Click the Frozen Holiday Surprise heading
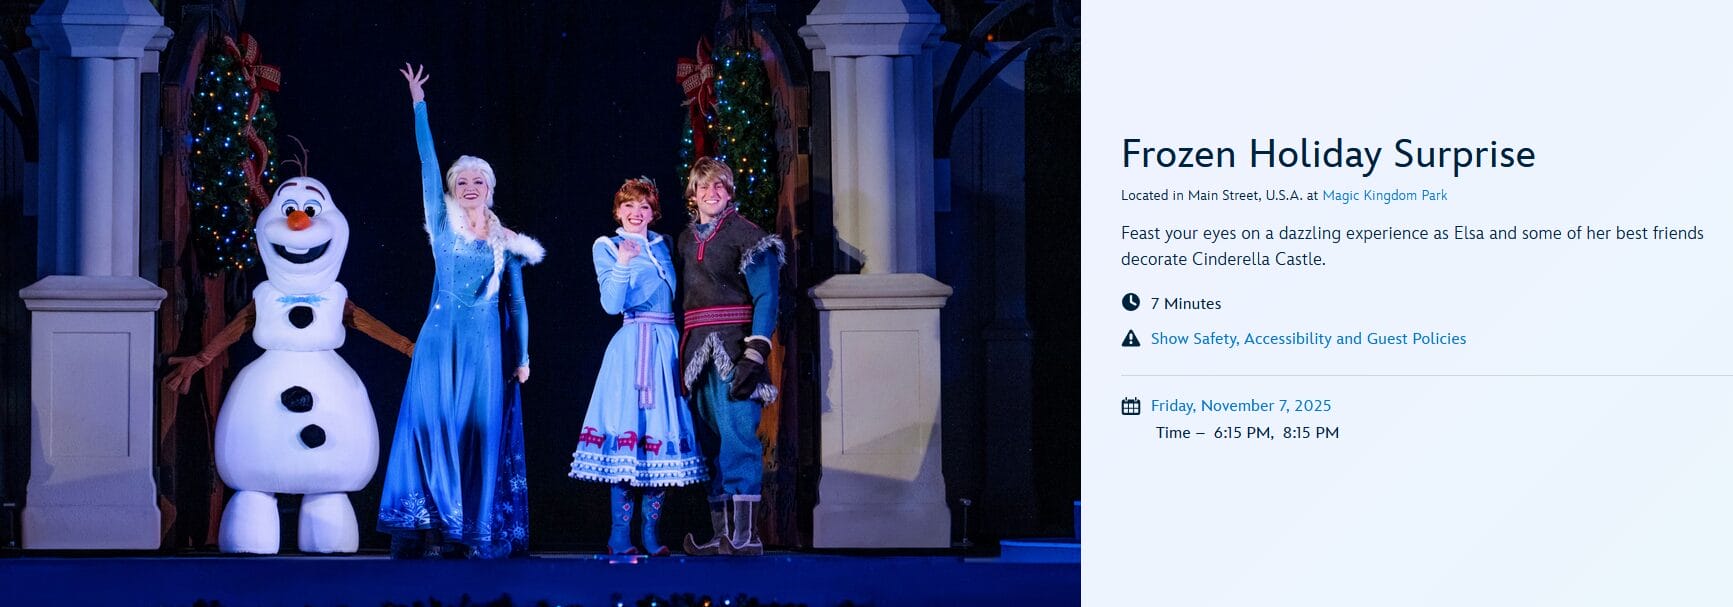This screenshot has width=1733, height=607. (1328, 154)
